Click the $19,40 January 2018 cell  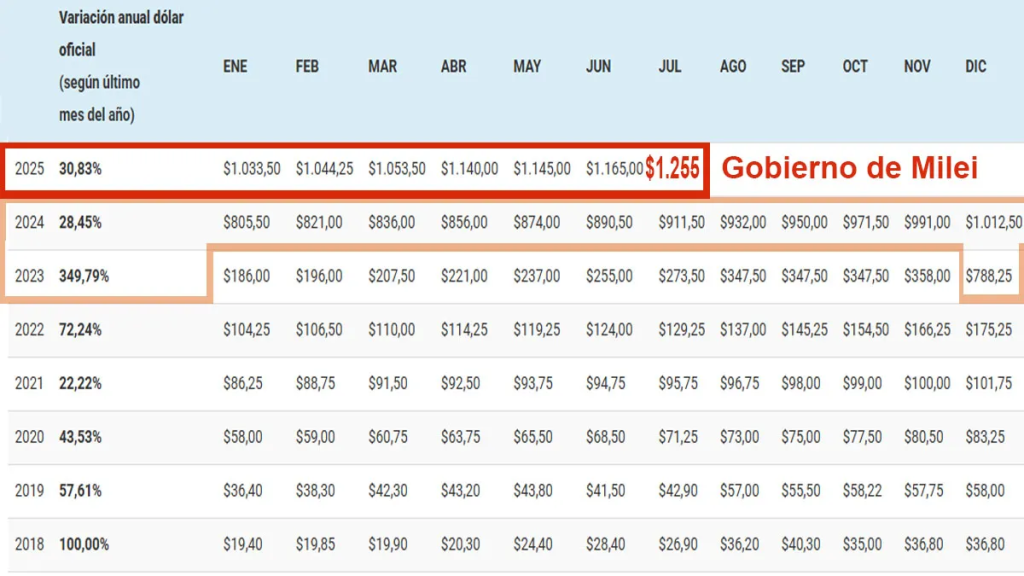pyautogui.click(x=243, y=545)
